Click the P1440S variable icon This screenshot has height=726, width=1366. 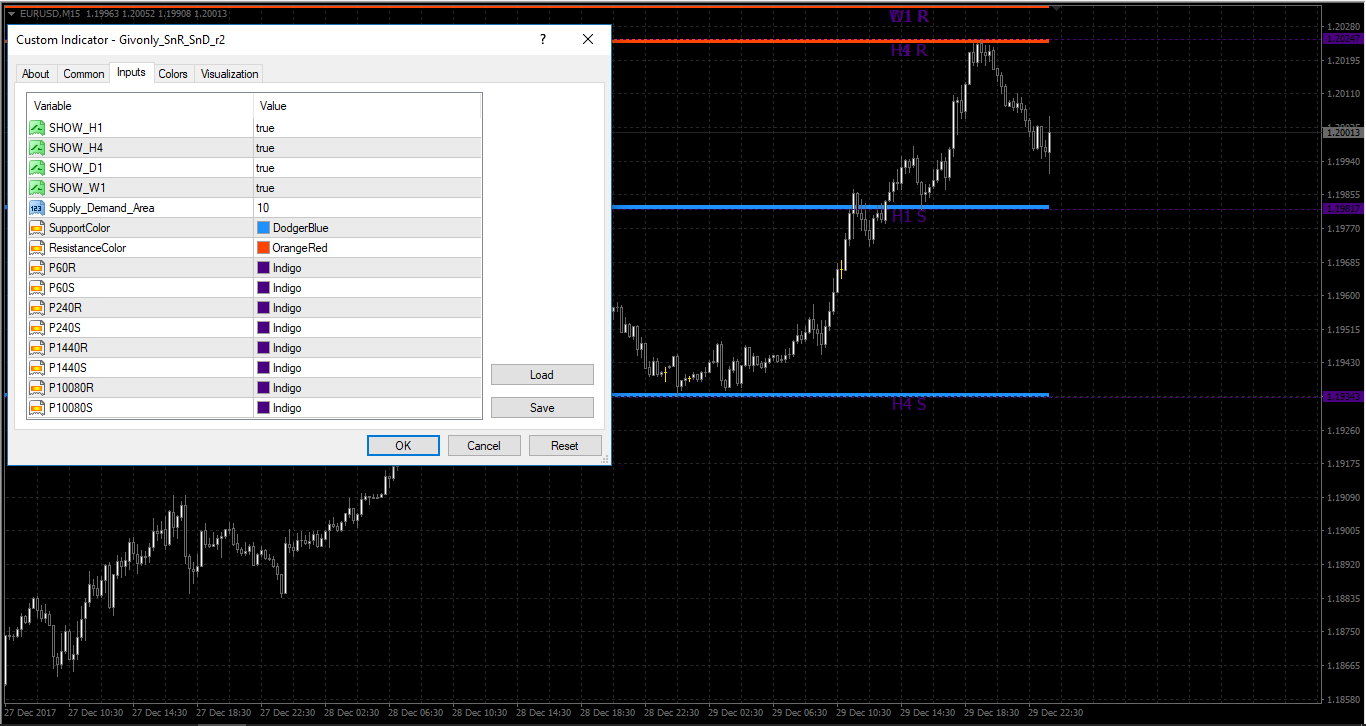[37, 368]
